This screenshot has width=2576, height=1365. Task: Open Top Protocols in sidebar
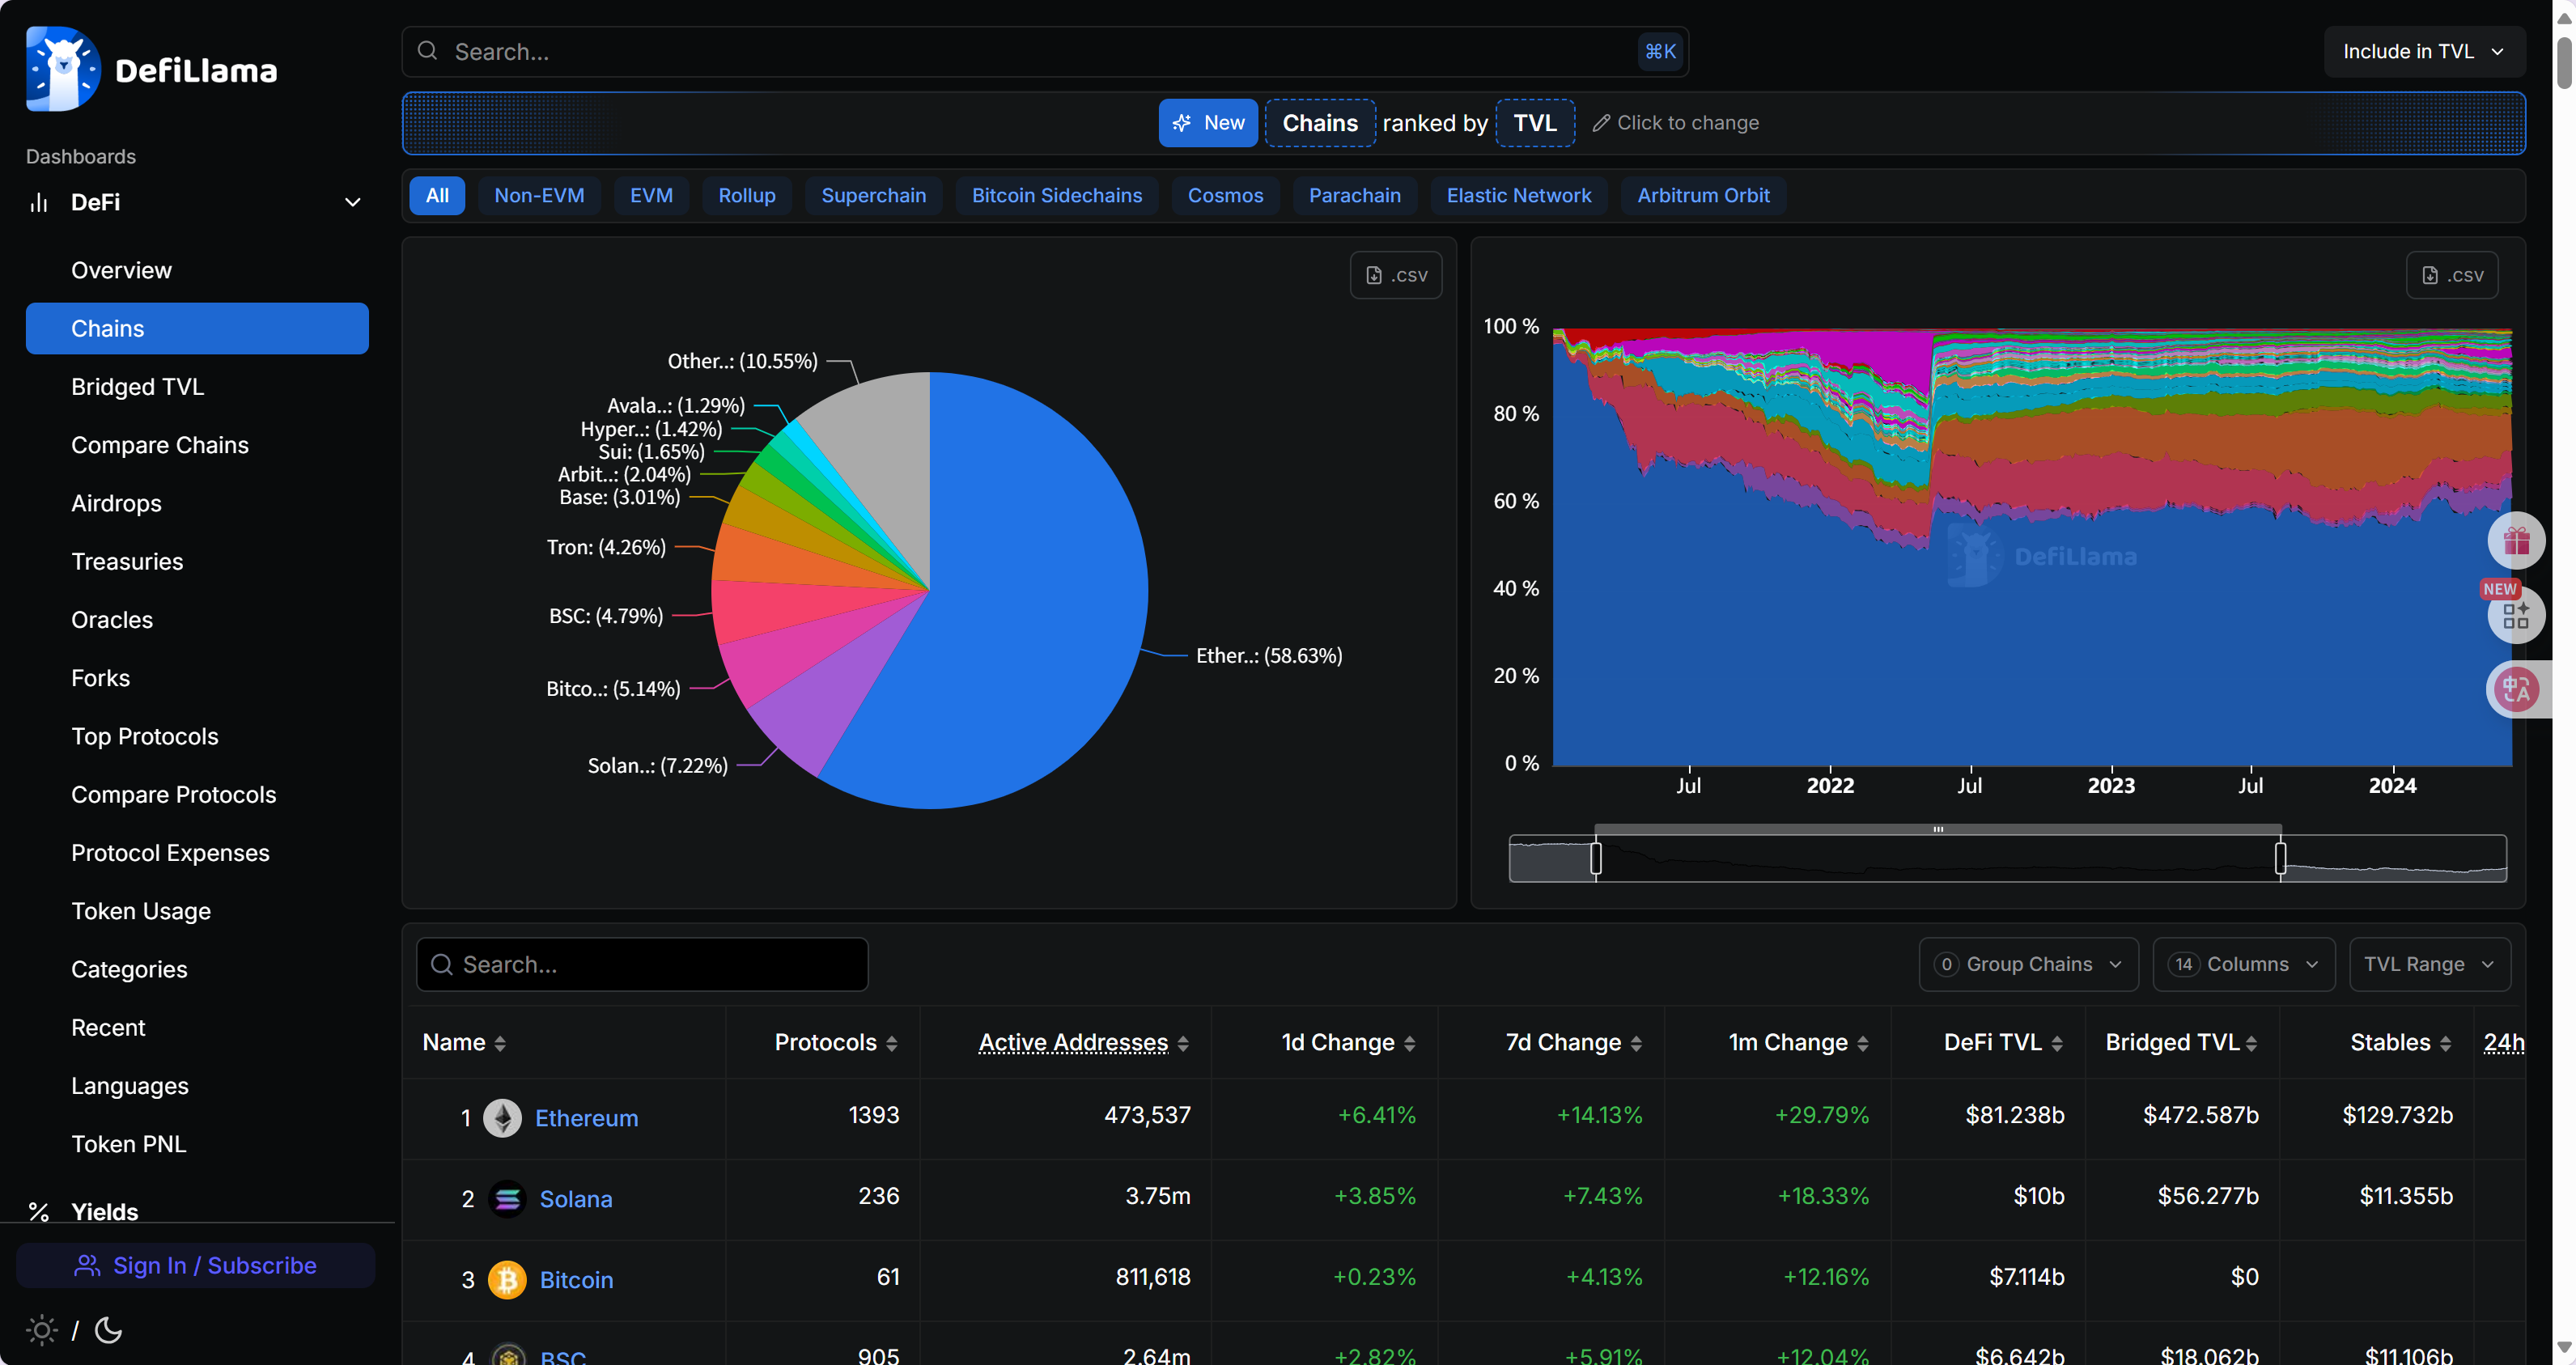click(x=197, y=736)
